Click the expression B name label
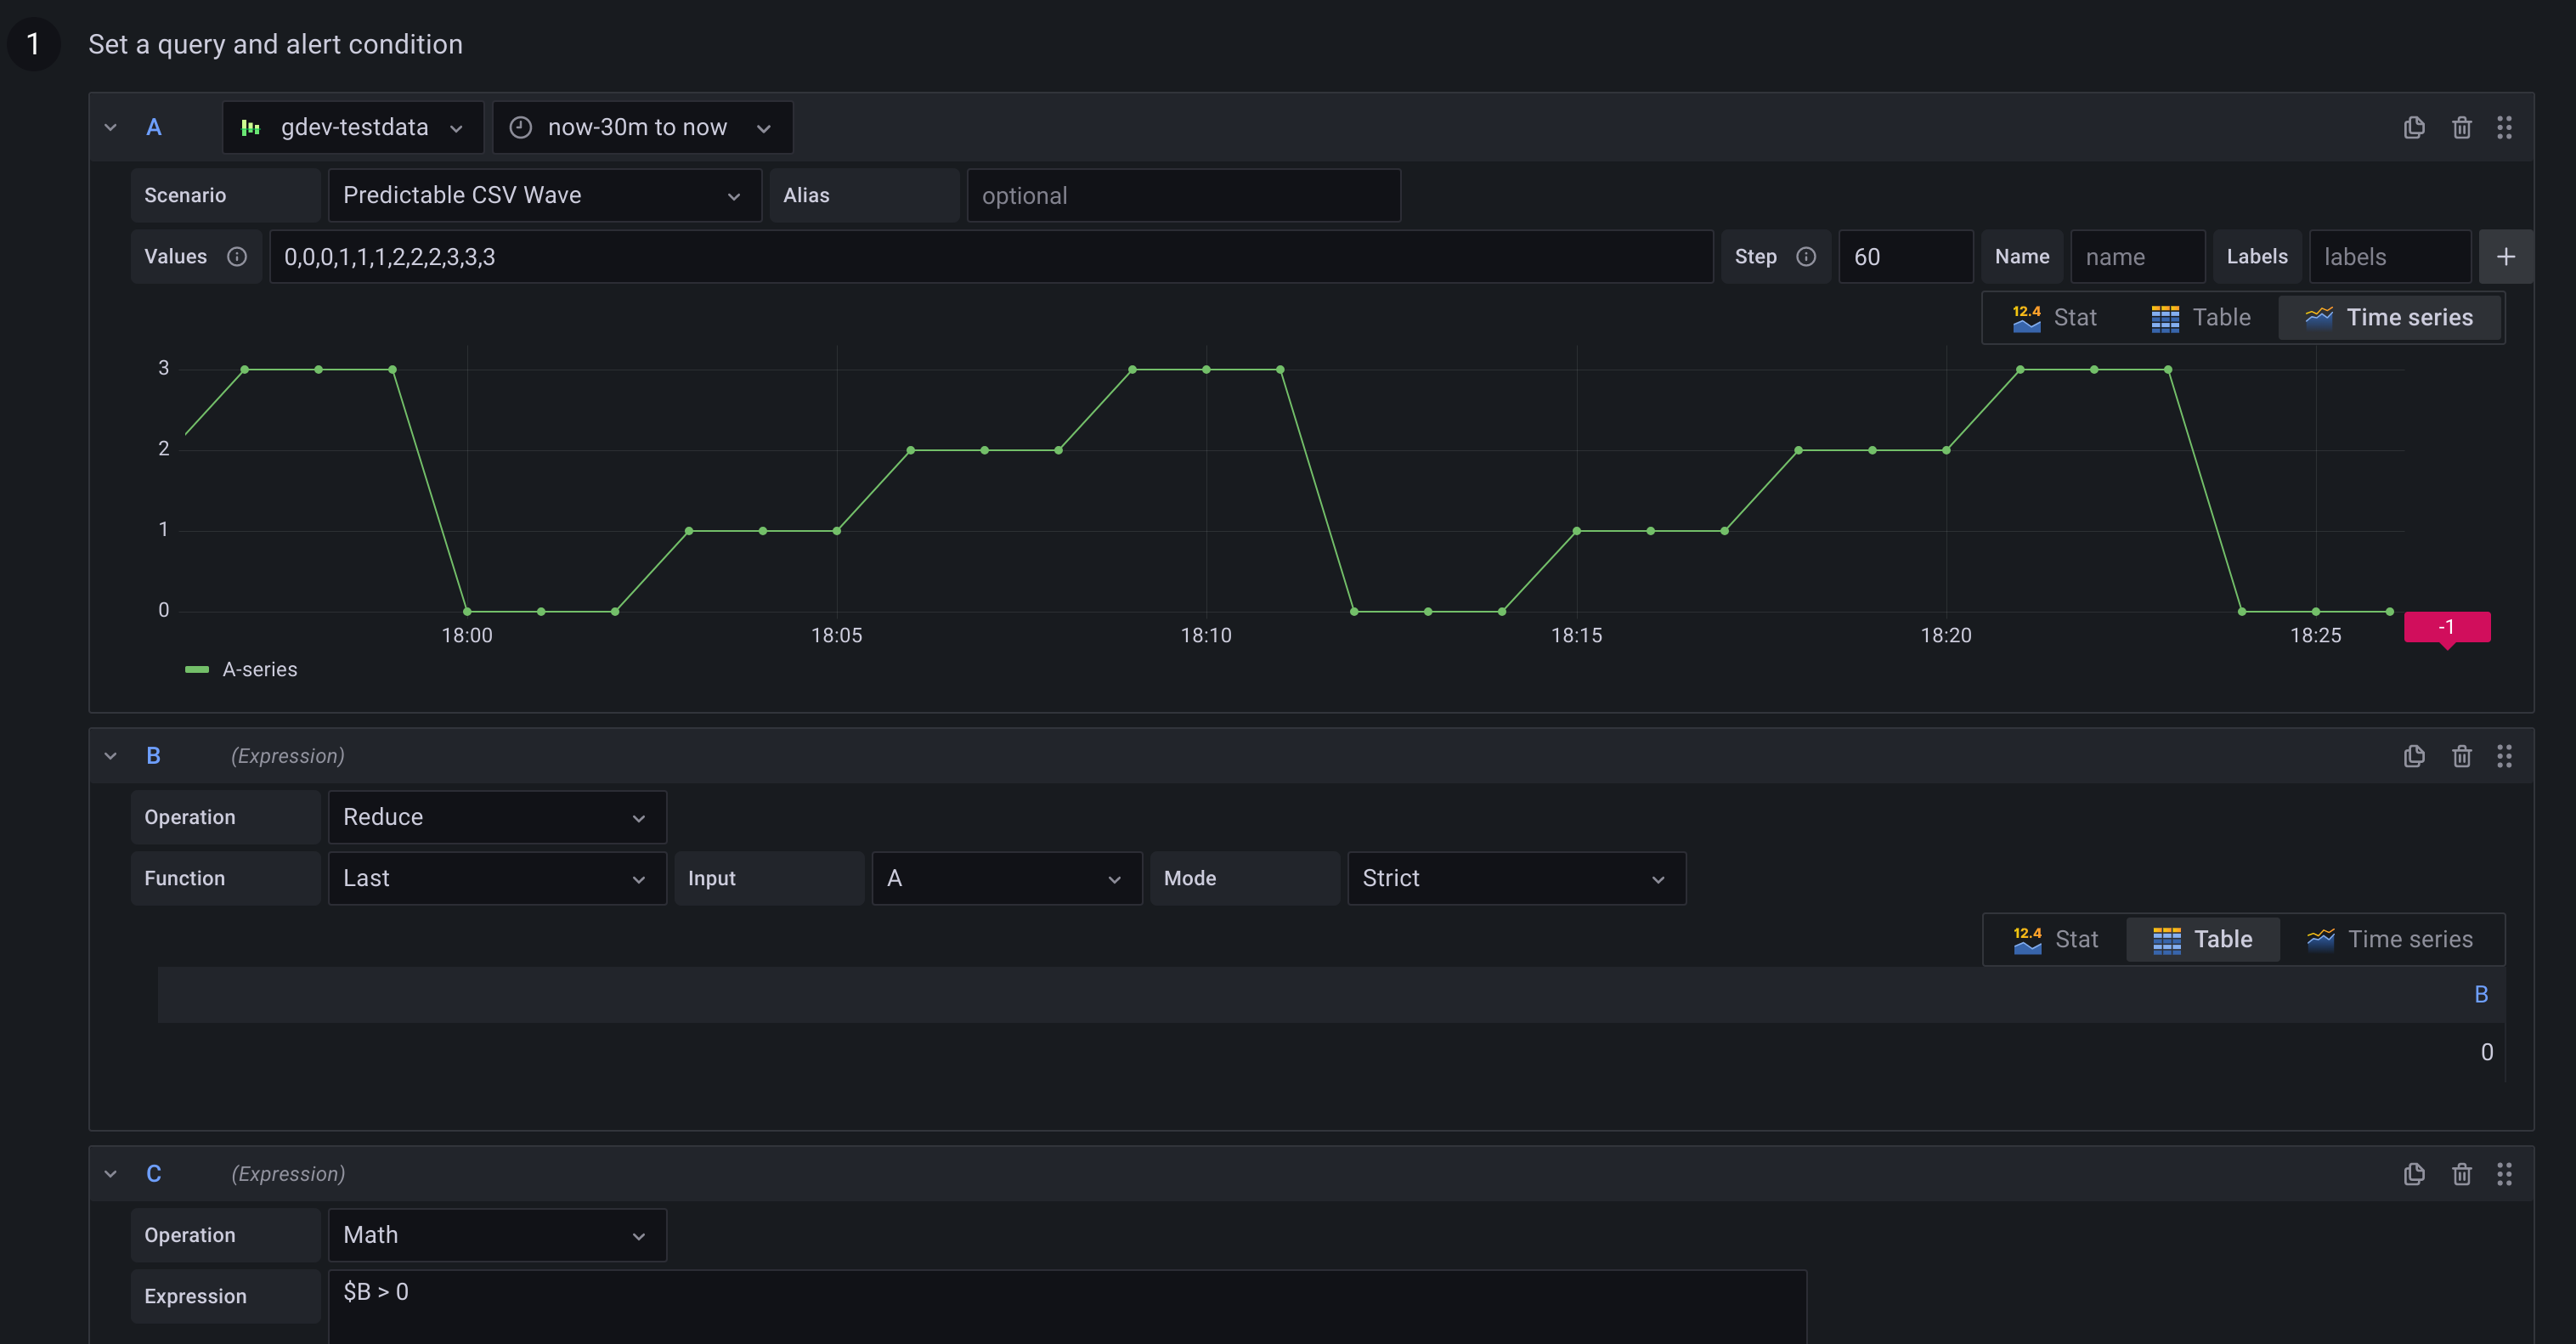 point(154,756)
